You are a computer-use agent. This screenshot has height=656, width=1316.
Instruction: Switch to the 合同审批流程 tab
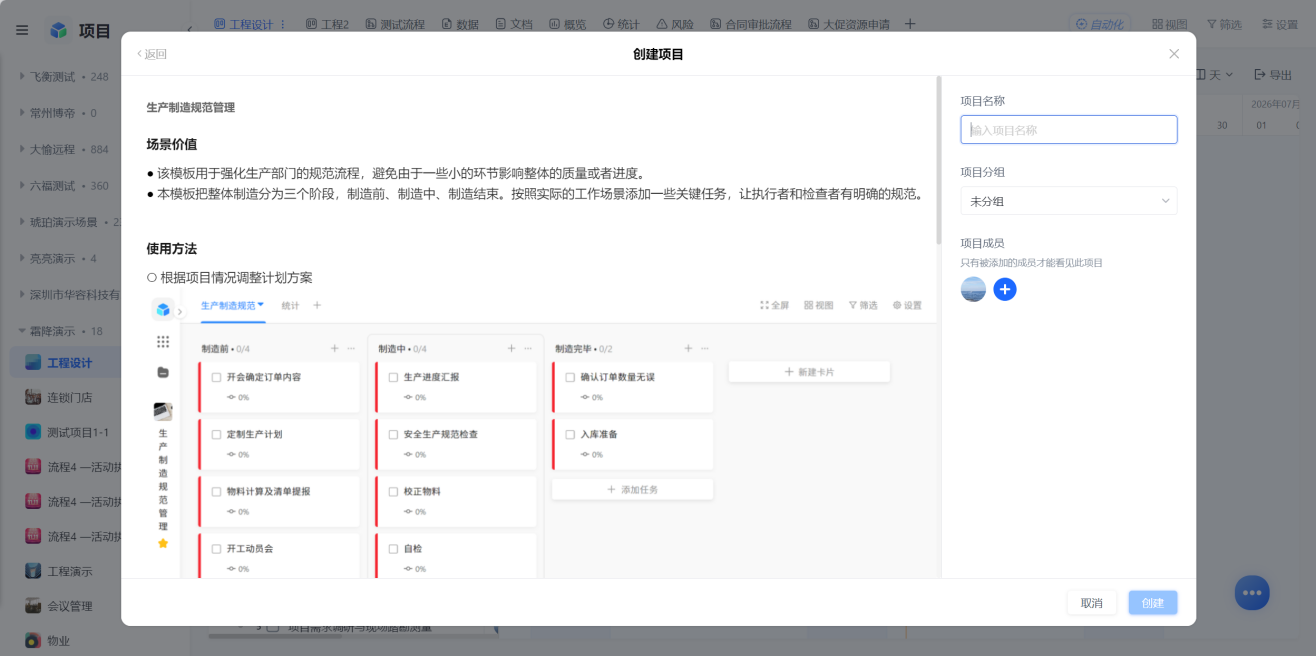[x=751, y=24]
